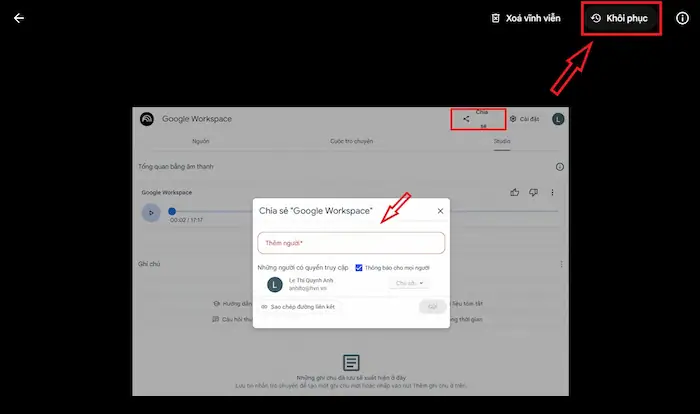Click the audio overview info icon
The height and width of the screenshot is (414, 700).
[x=559, y=167]
